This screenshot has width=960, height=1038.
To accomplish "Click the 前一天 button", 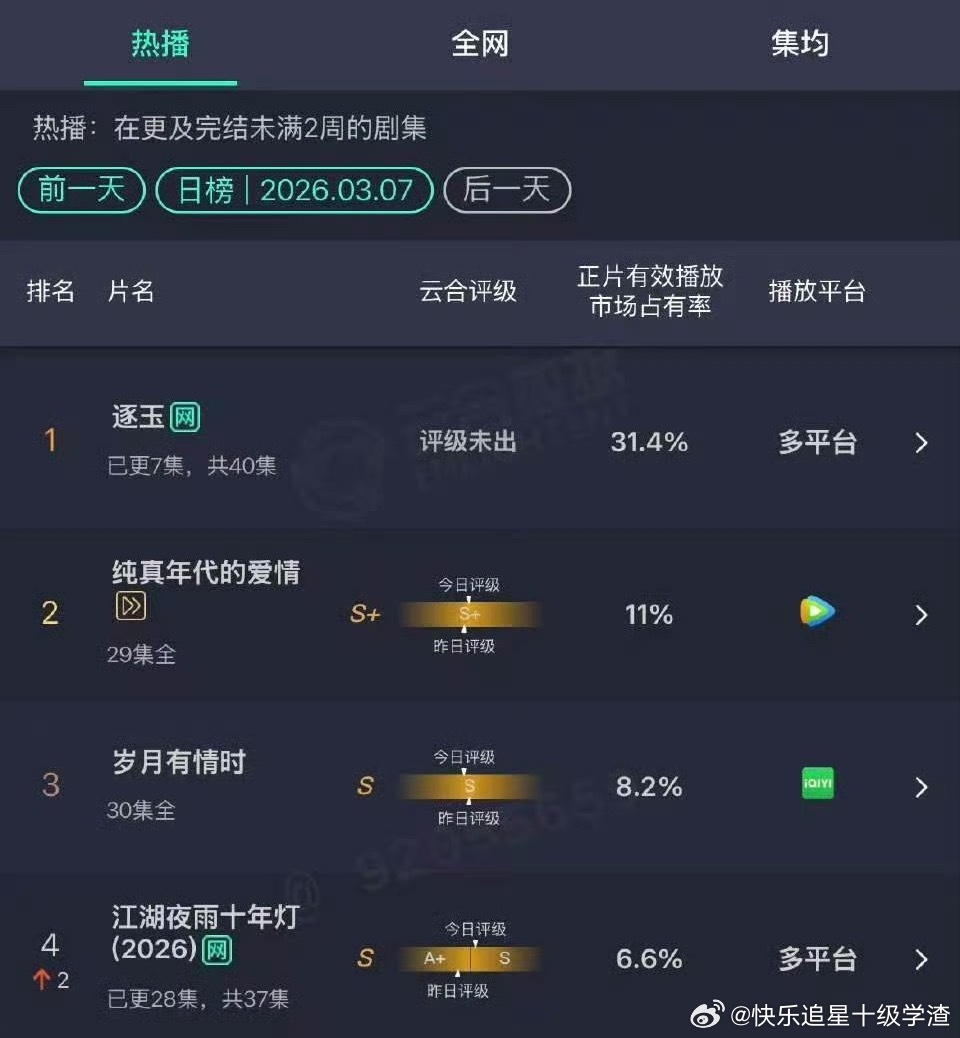I will (x=80, y=190).
